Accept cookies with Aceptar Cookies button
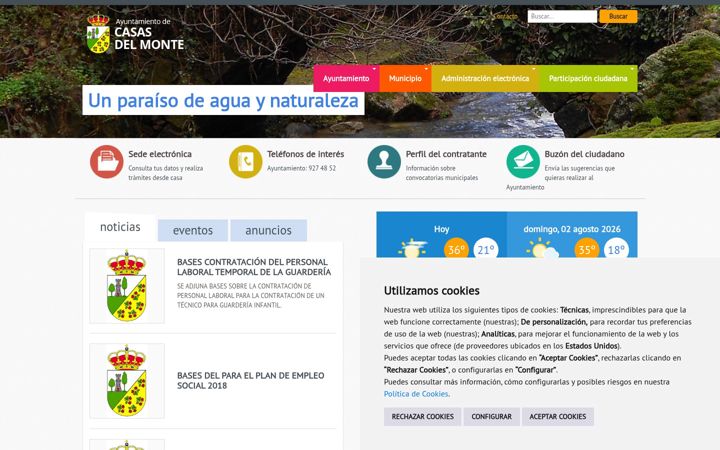The height and width of the screenshot is (450, 720). coord(557,416)
